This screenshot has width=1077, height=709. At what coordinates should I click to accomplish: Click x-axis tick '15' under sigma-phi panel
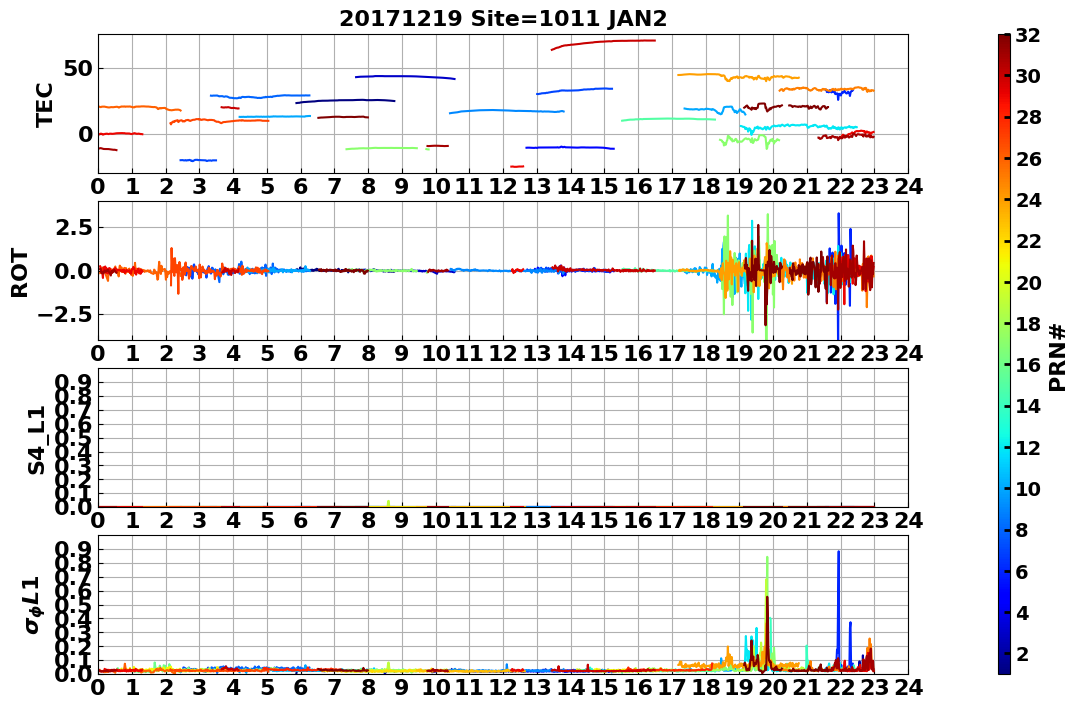click(604, 687)
